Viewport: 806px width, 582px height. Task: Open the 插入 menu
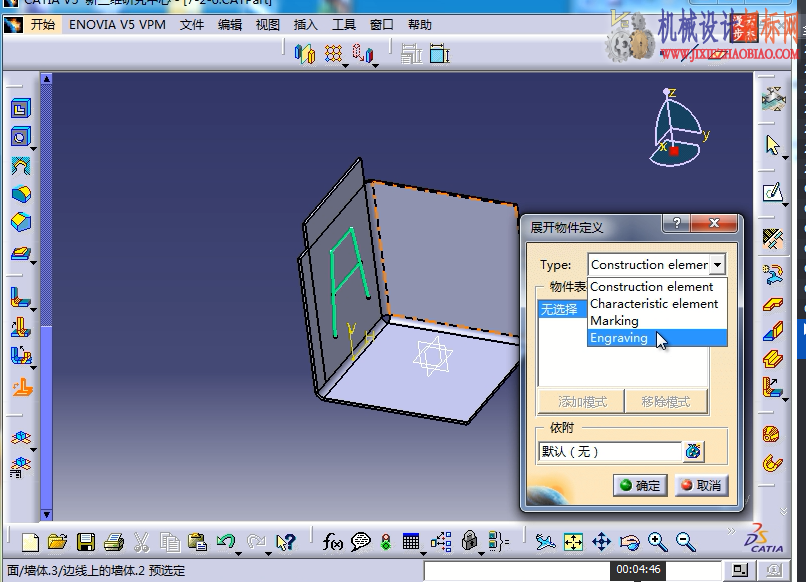[x=305, y=25]
